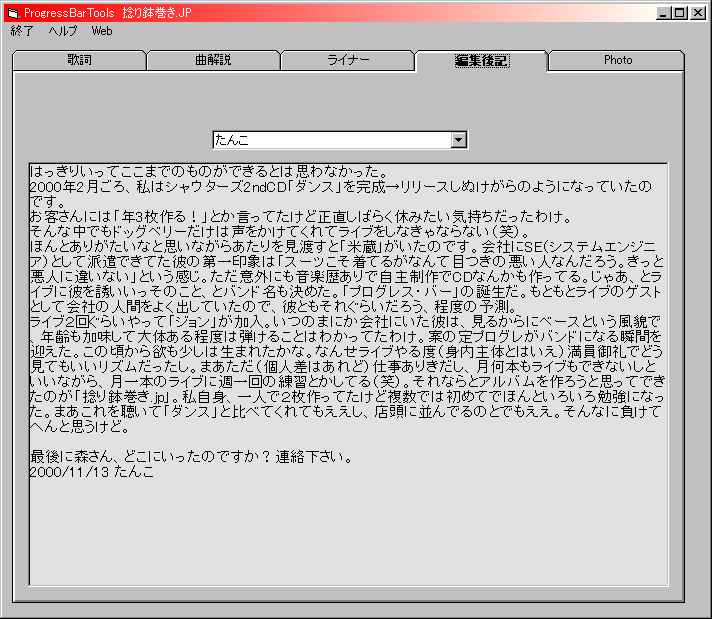712x619 pixels.
Task: Click the signature 2000/11/13 たんこ
Action: pos(92,471)
